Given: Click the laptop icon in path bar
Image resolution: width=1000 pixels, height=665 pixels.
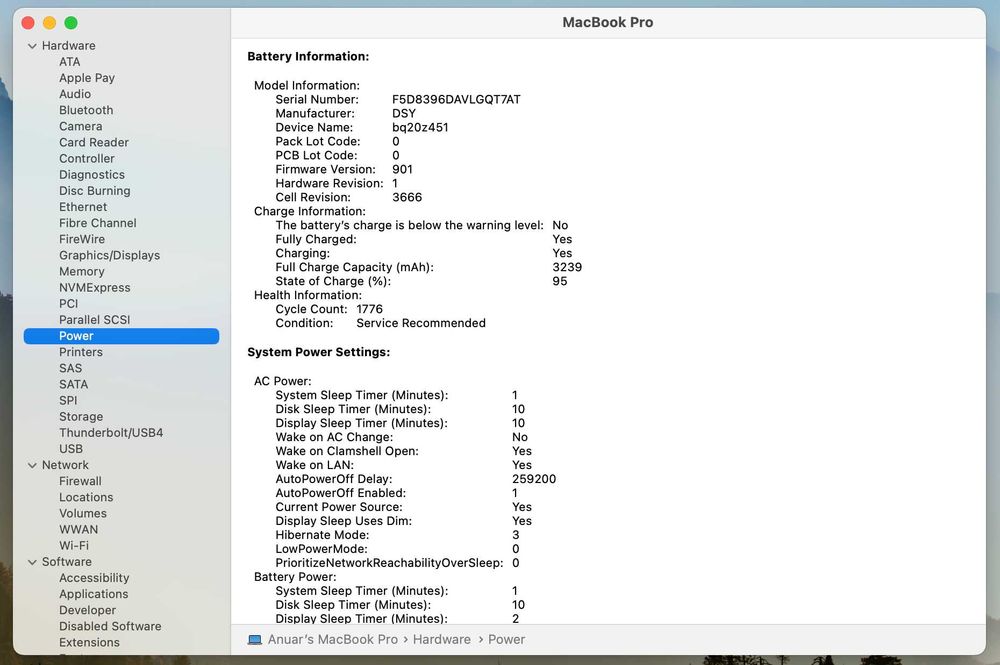Looking at the screenshot, I should click(x=254, y=639).
